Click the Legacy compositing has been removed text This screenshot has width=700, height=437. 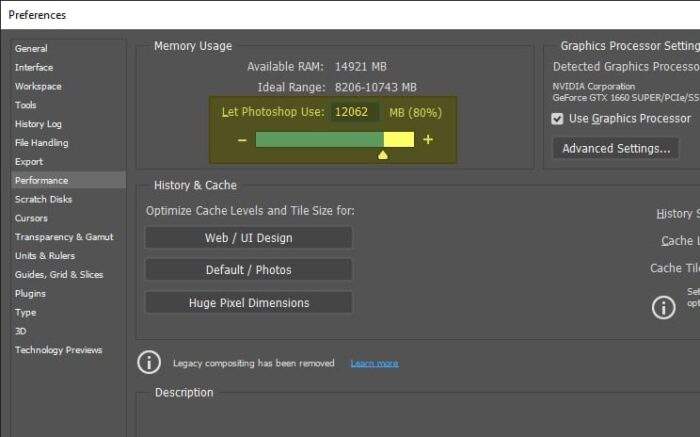(254, 363)
